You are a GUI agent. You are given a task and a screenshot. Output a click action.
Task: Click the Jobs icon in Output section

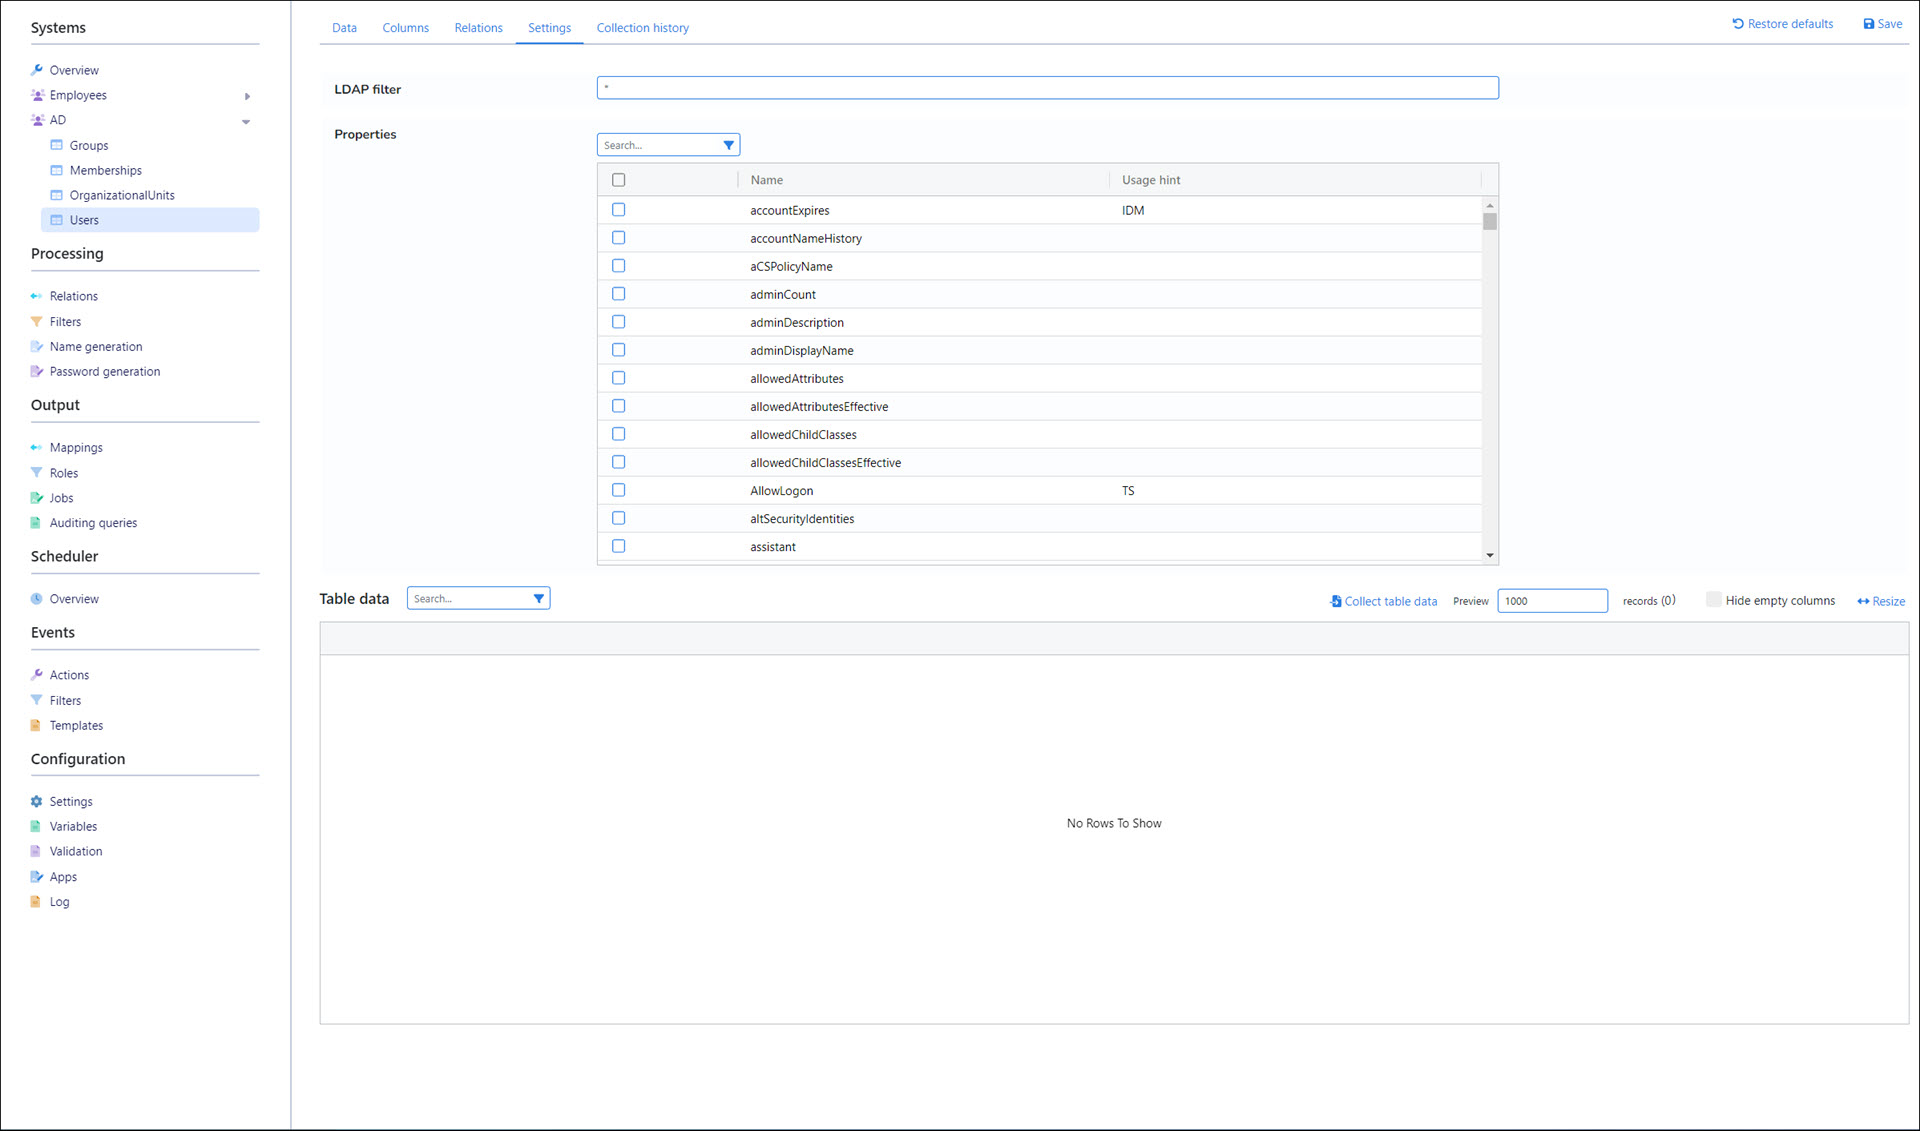click(x=37, y=498)
